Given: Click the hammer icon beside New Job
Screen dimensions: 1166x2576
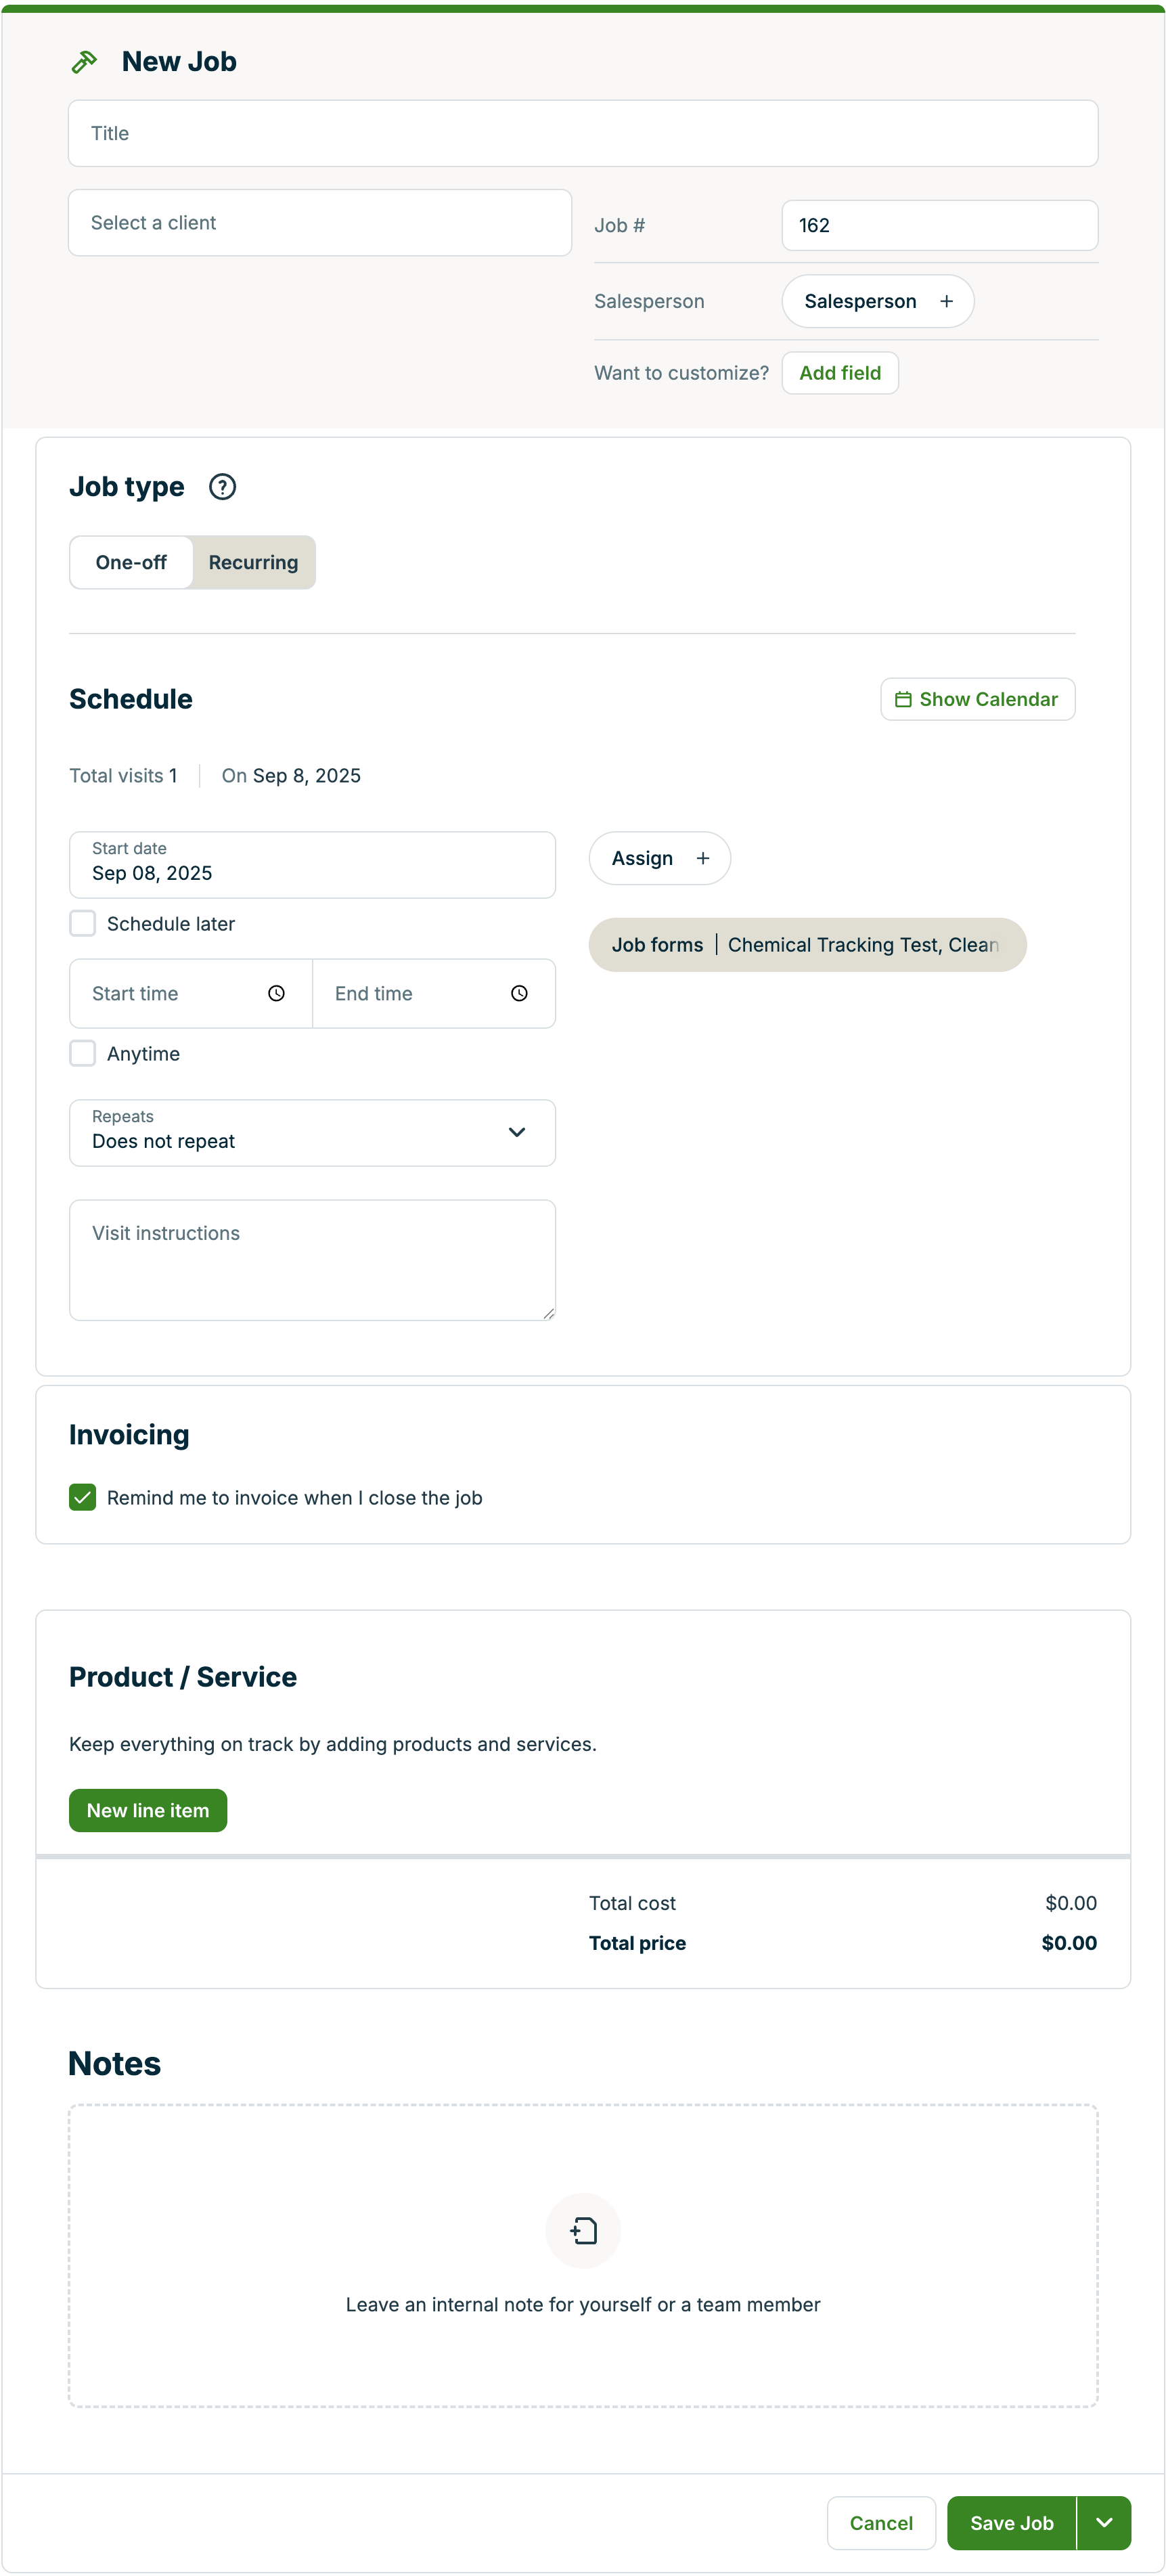Looking at the screenshot, I should [85, 62].
